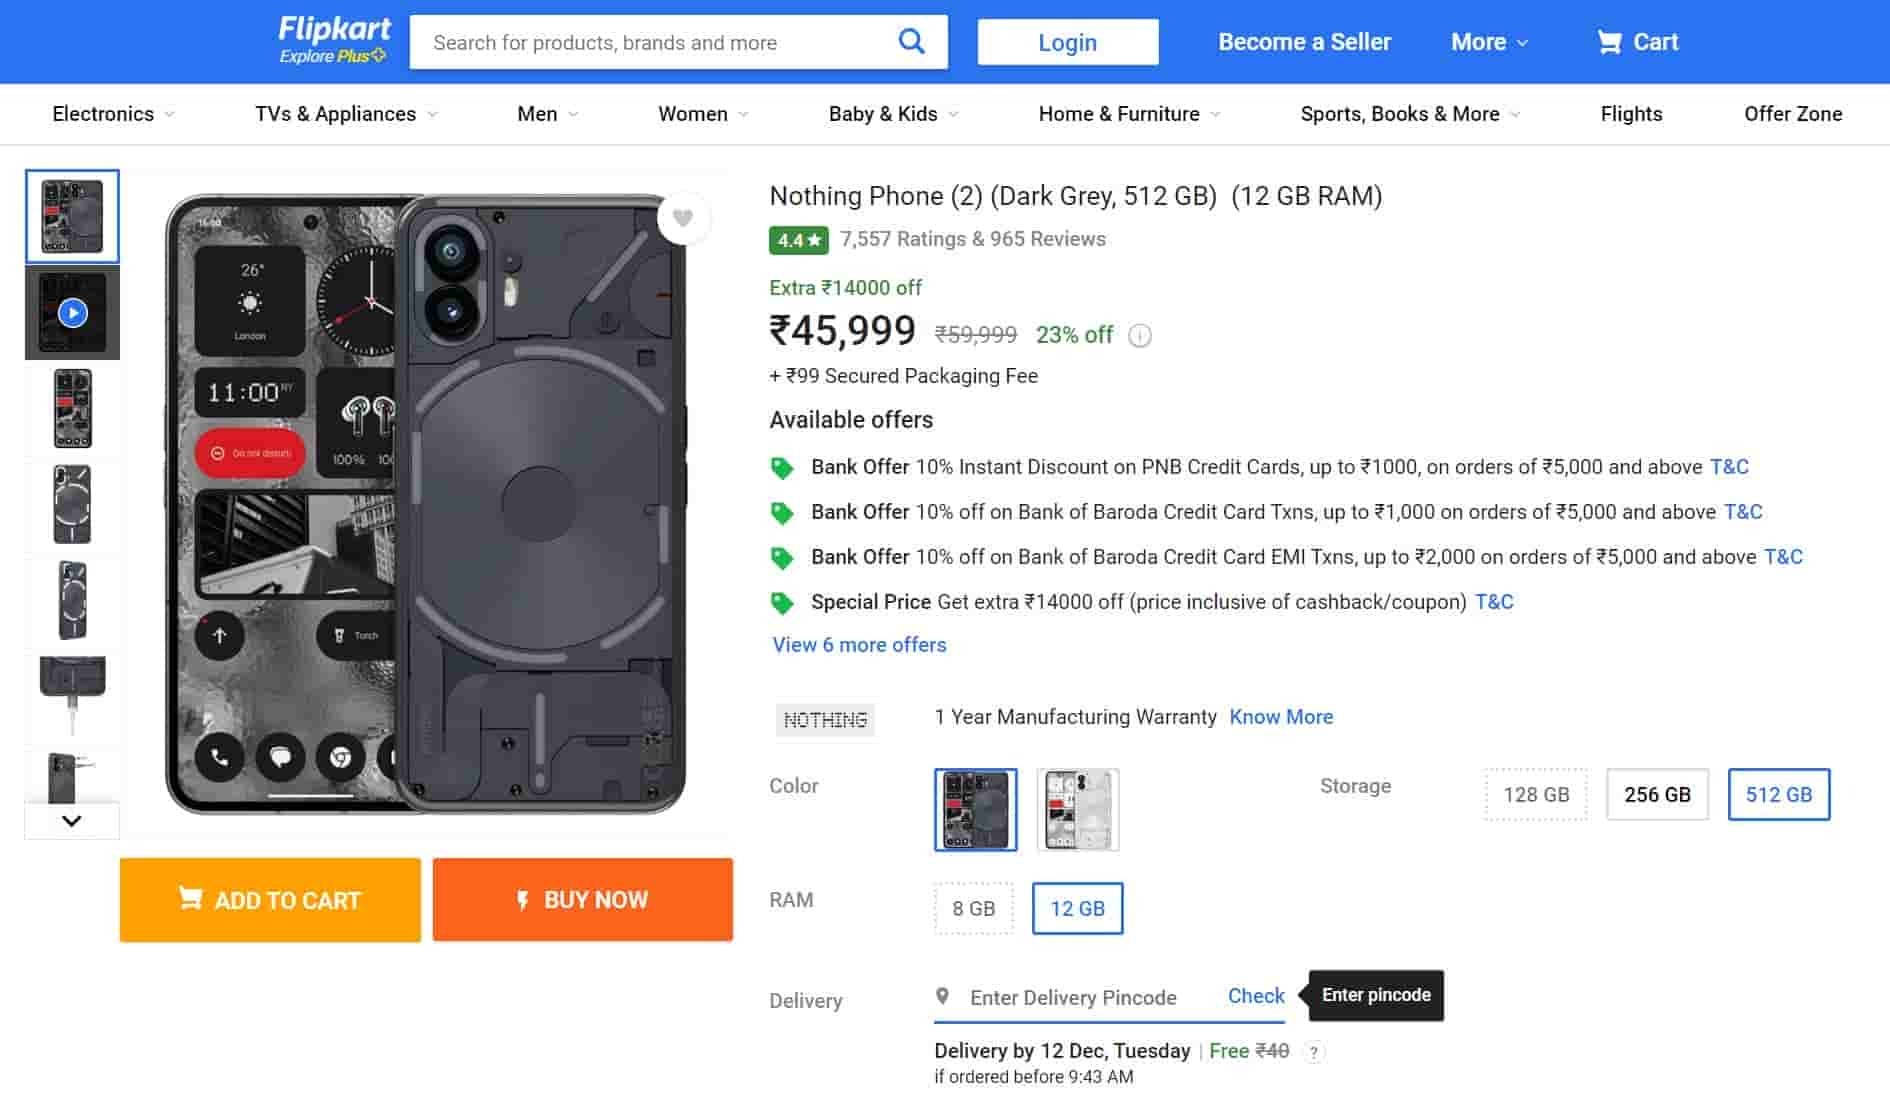Select the white color variant swatch
This screenshot has width=1890, height=1099.
[x=1078, y=810]
